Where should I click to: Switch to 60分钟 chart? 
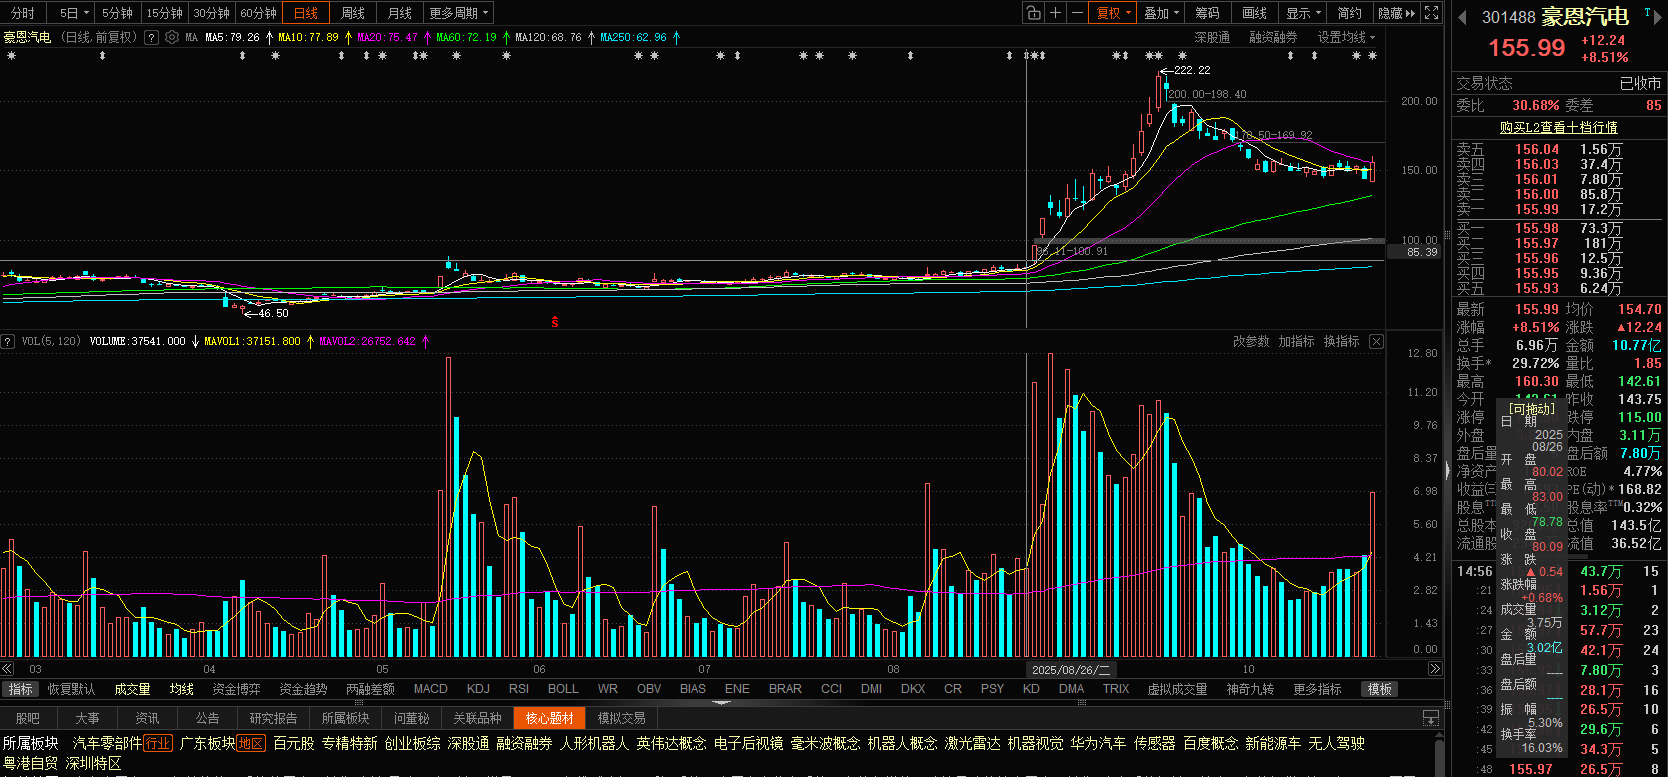pos(258,13)
